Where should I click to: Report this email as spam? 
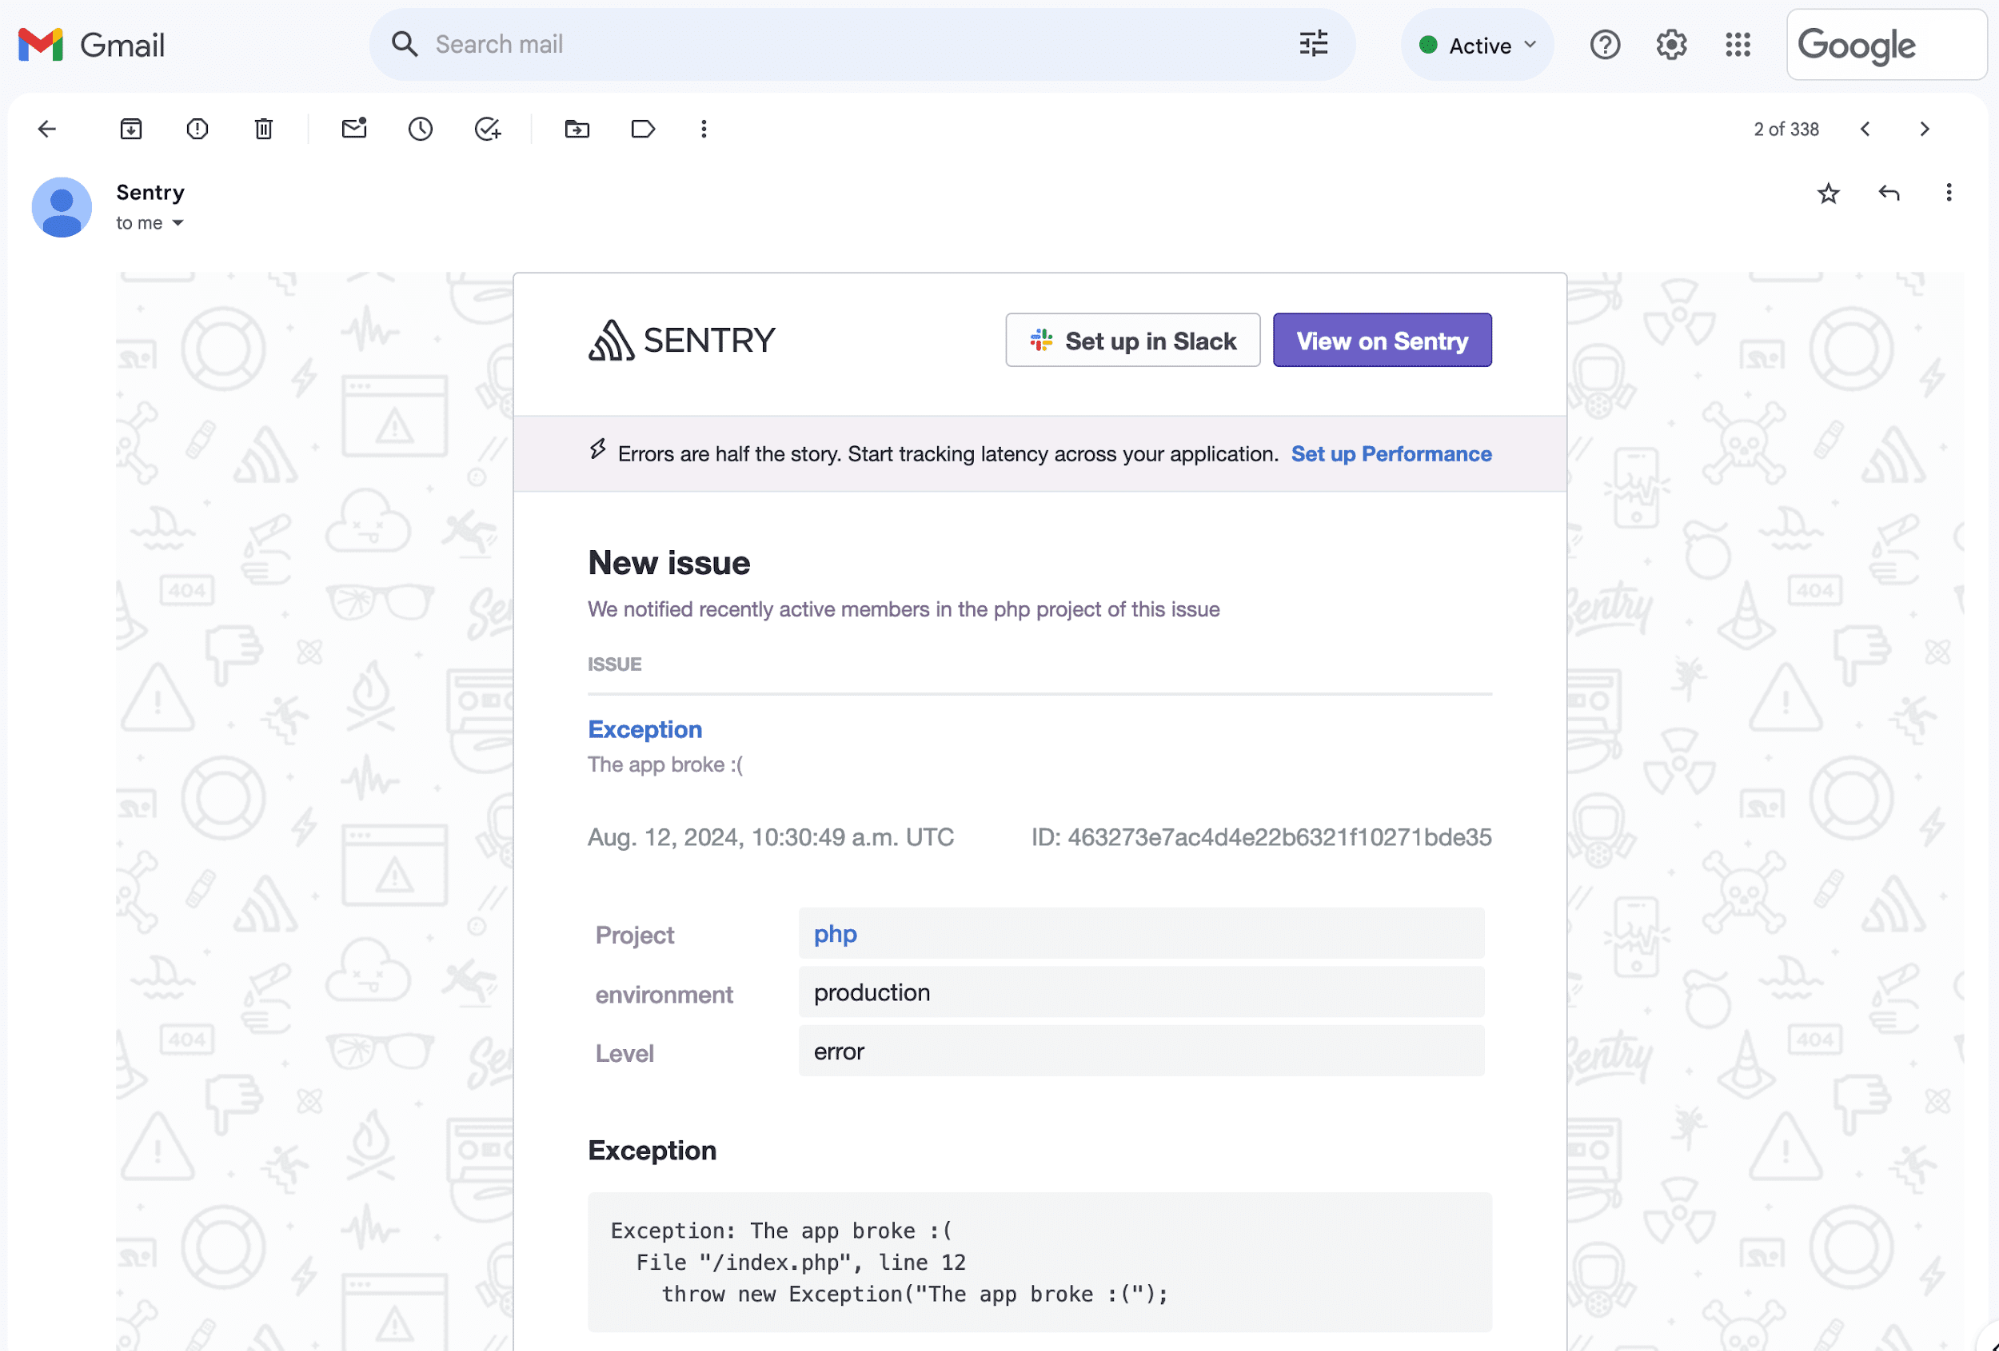pyautogui.click(x=197, y=129)
